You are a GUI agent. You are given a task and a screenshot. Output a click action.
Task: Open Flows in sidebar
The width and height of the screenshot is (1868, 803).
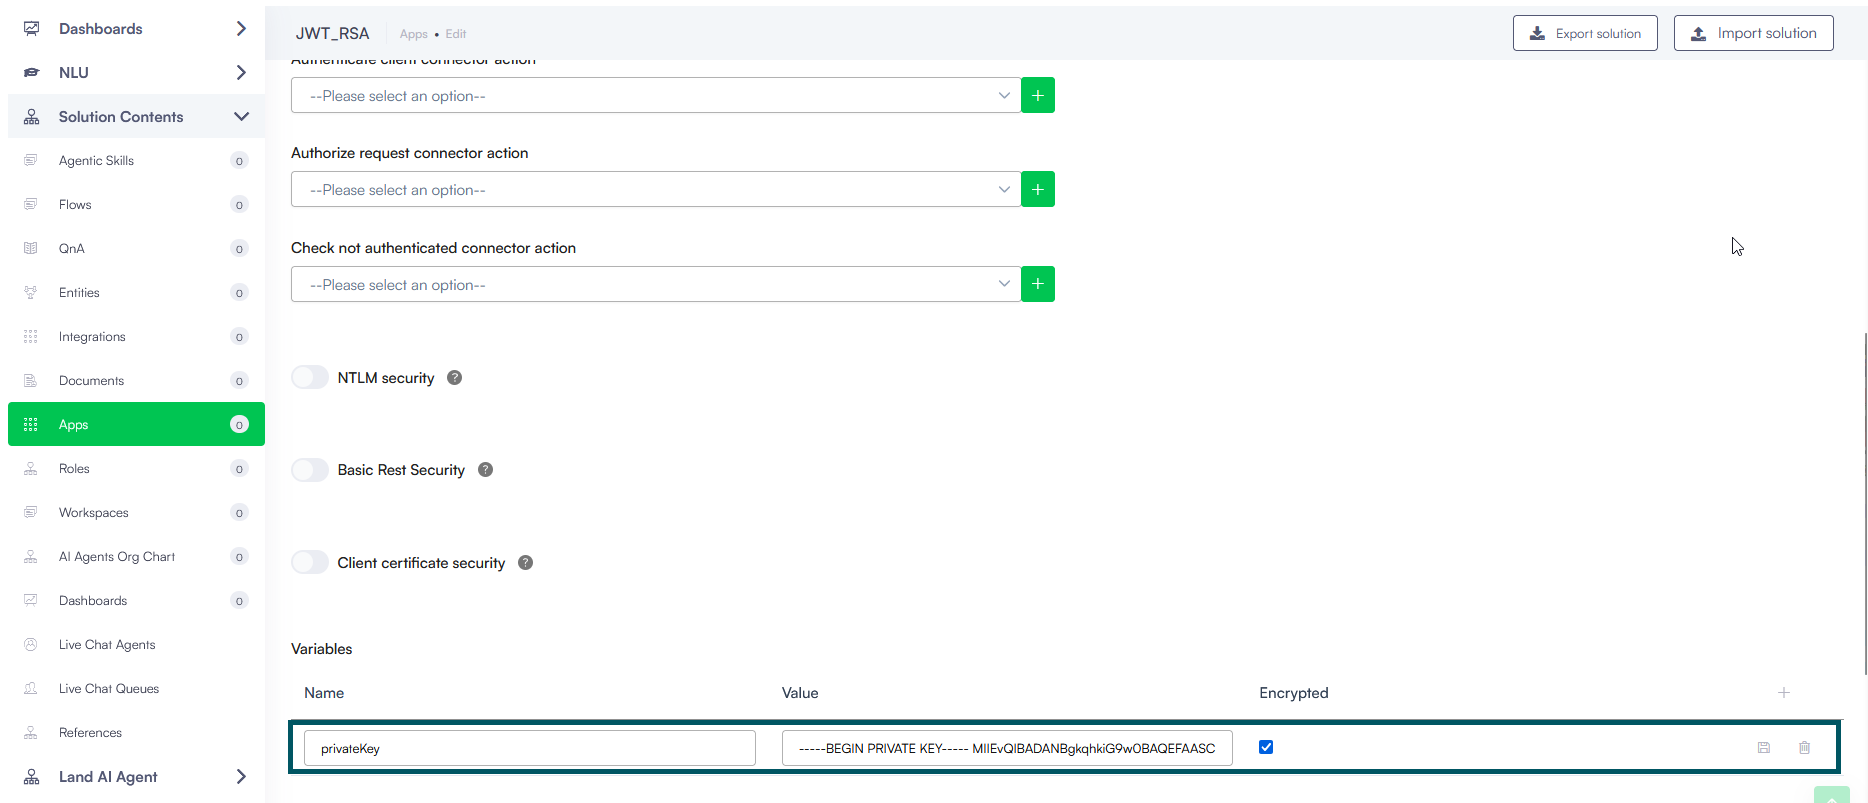tap(136, 204)
